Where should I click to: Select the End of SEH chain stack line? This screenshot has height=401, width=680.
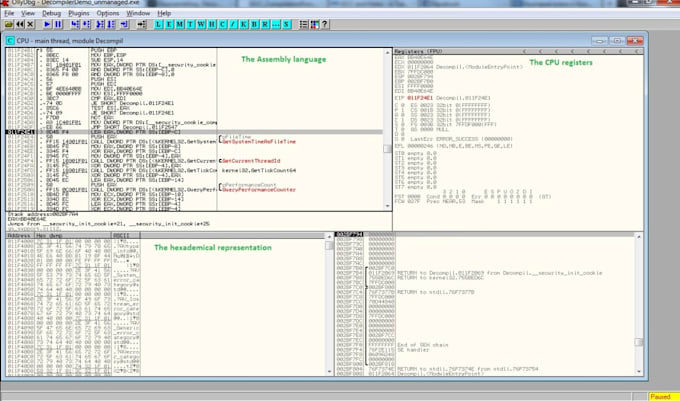(x=423, y=345)
